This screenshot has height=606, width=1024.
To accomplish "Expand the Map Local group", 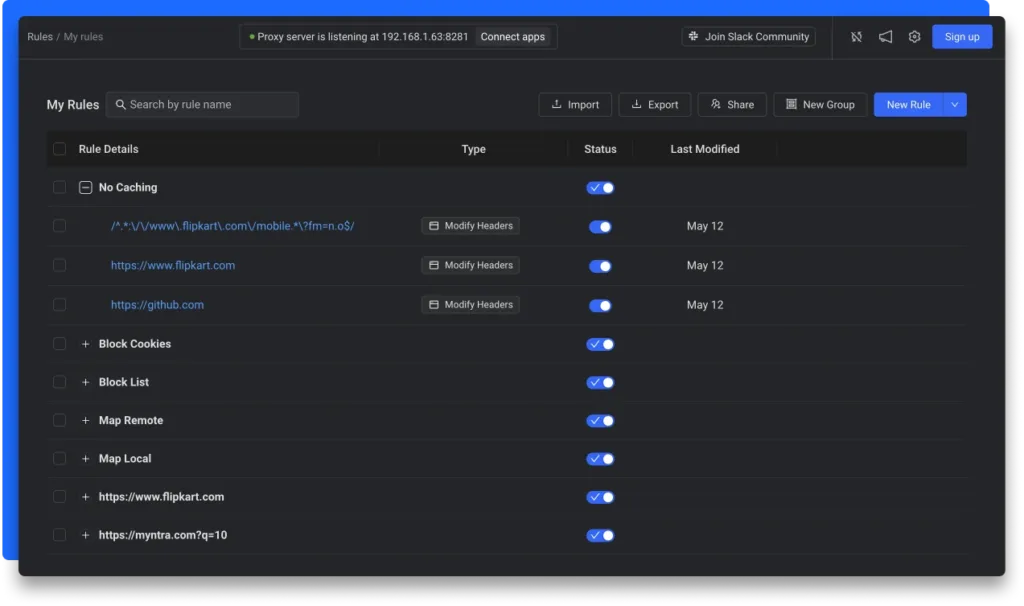I will [86, 458].
